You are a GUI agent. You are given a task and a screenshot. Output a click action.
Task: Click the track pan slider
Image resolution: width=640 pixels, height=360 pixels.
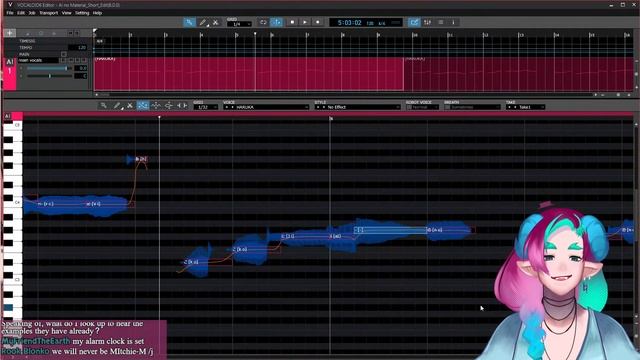(x=50, y=76)
